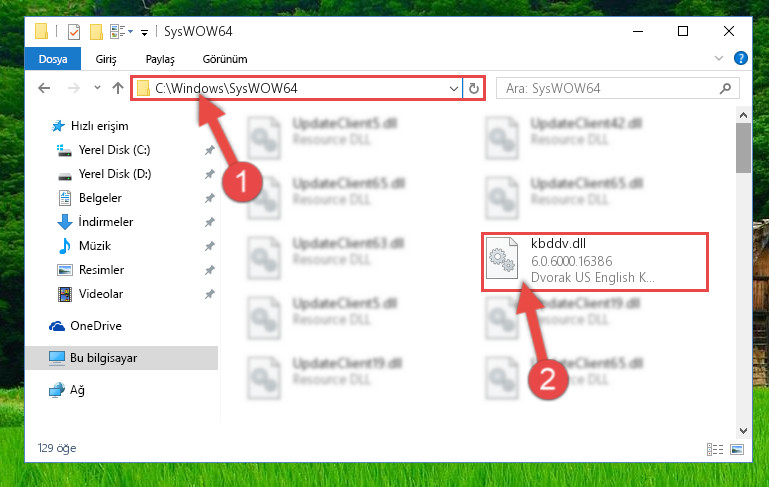Click the vertical scrollbar thumb
This screenshot has height=487, width=769.
[743, 148]
